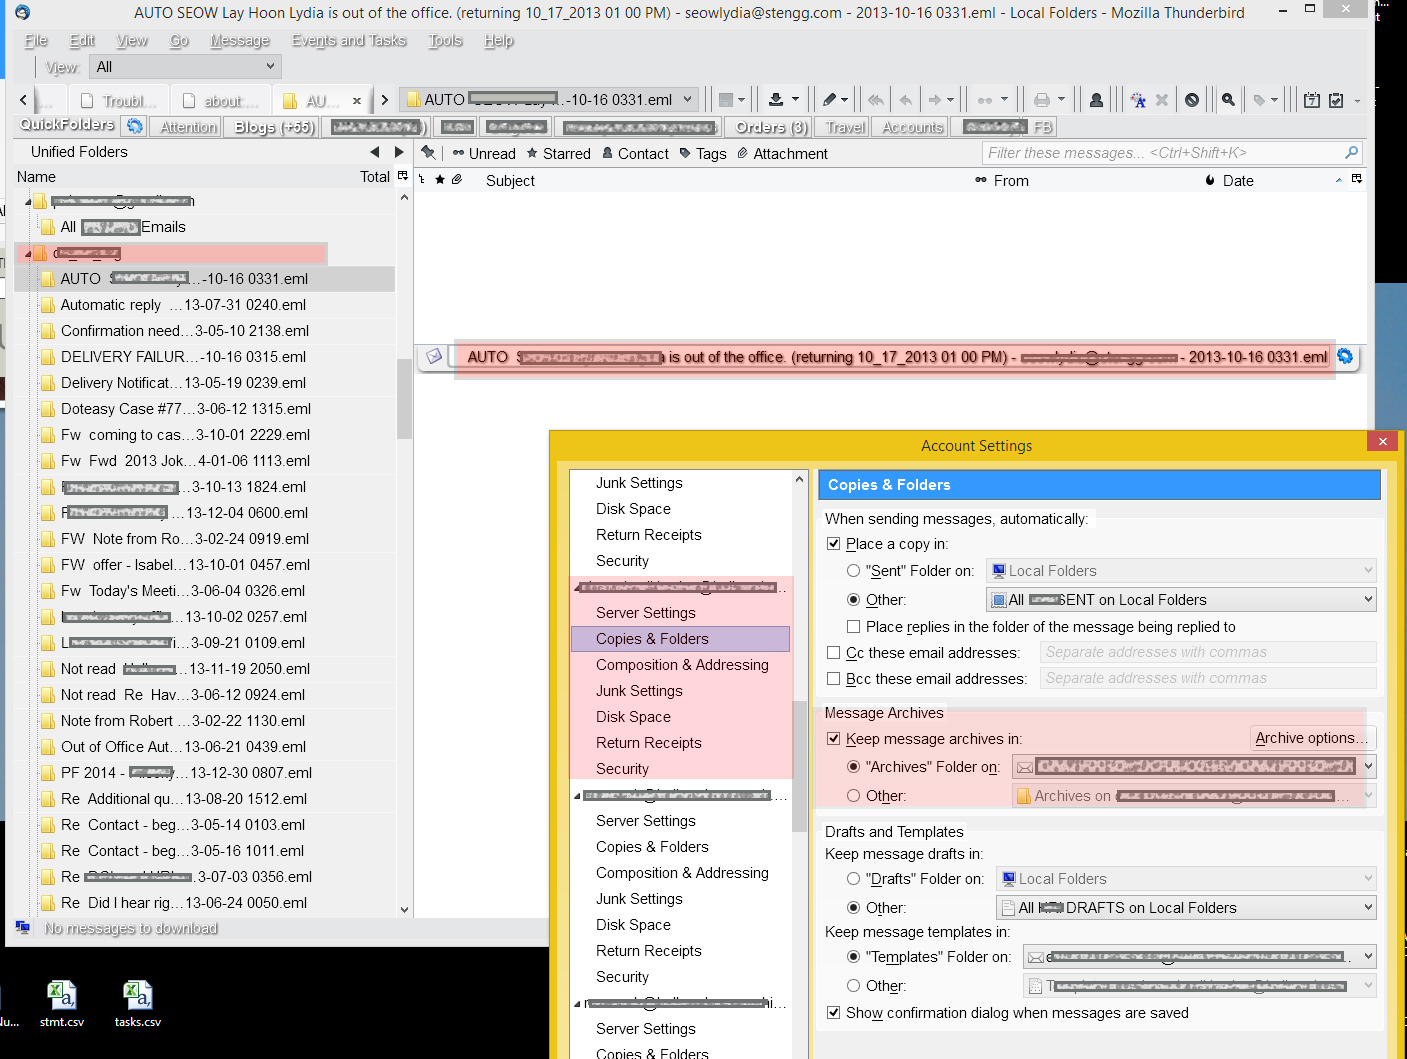Open stmt.csv file on desktop
Viewport: 1407px width, 1059px height.
click(x=62, y=1002)
